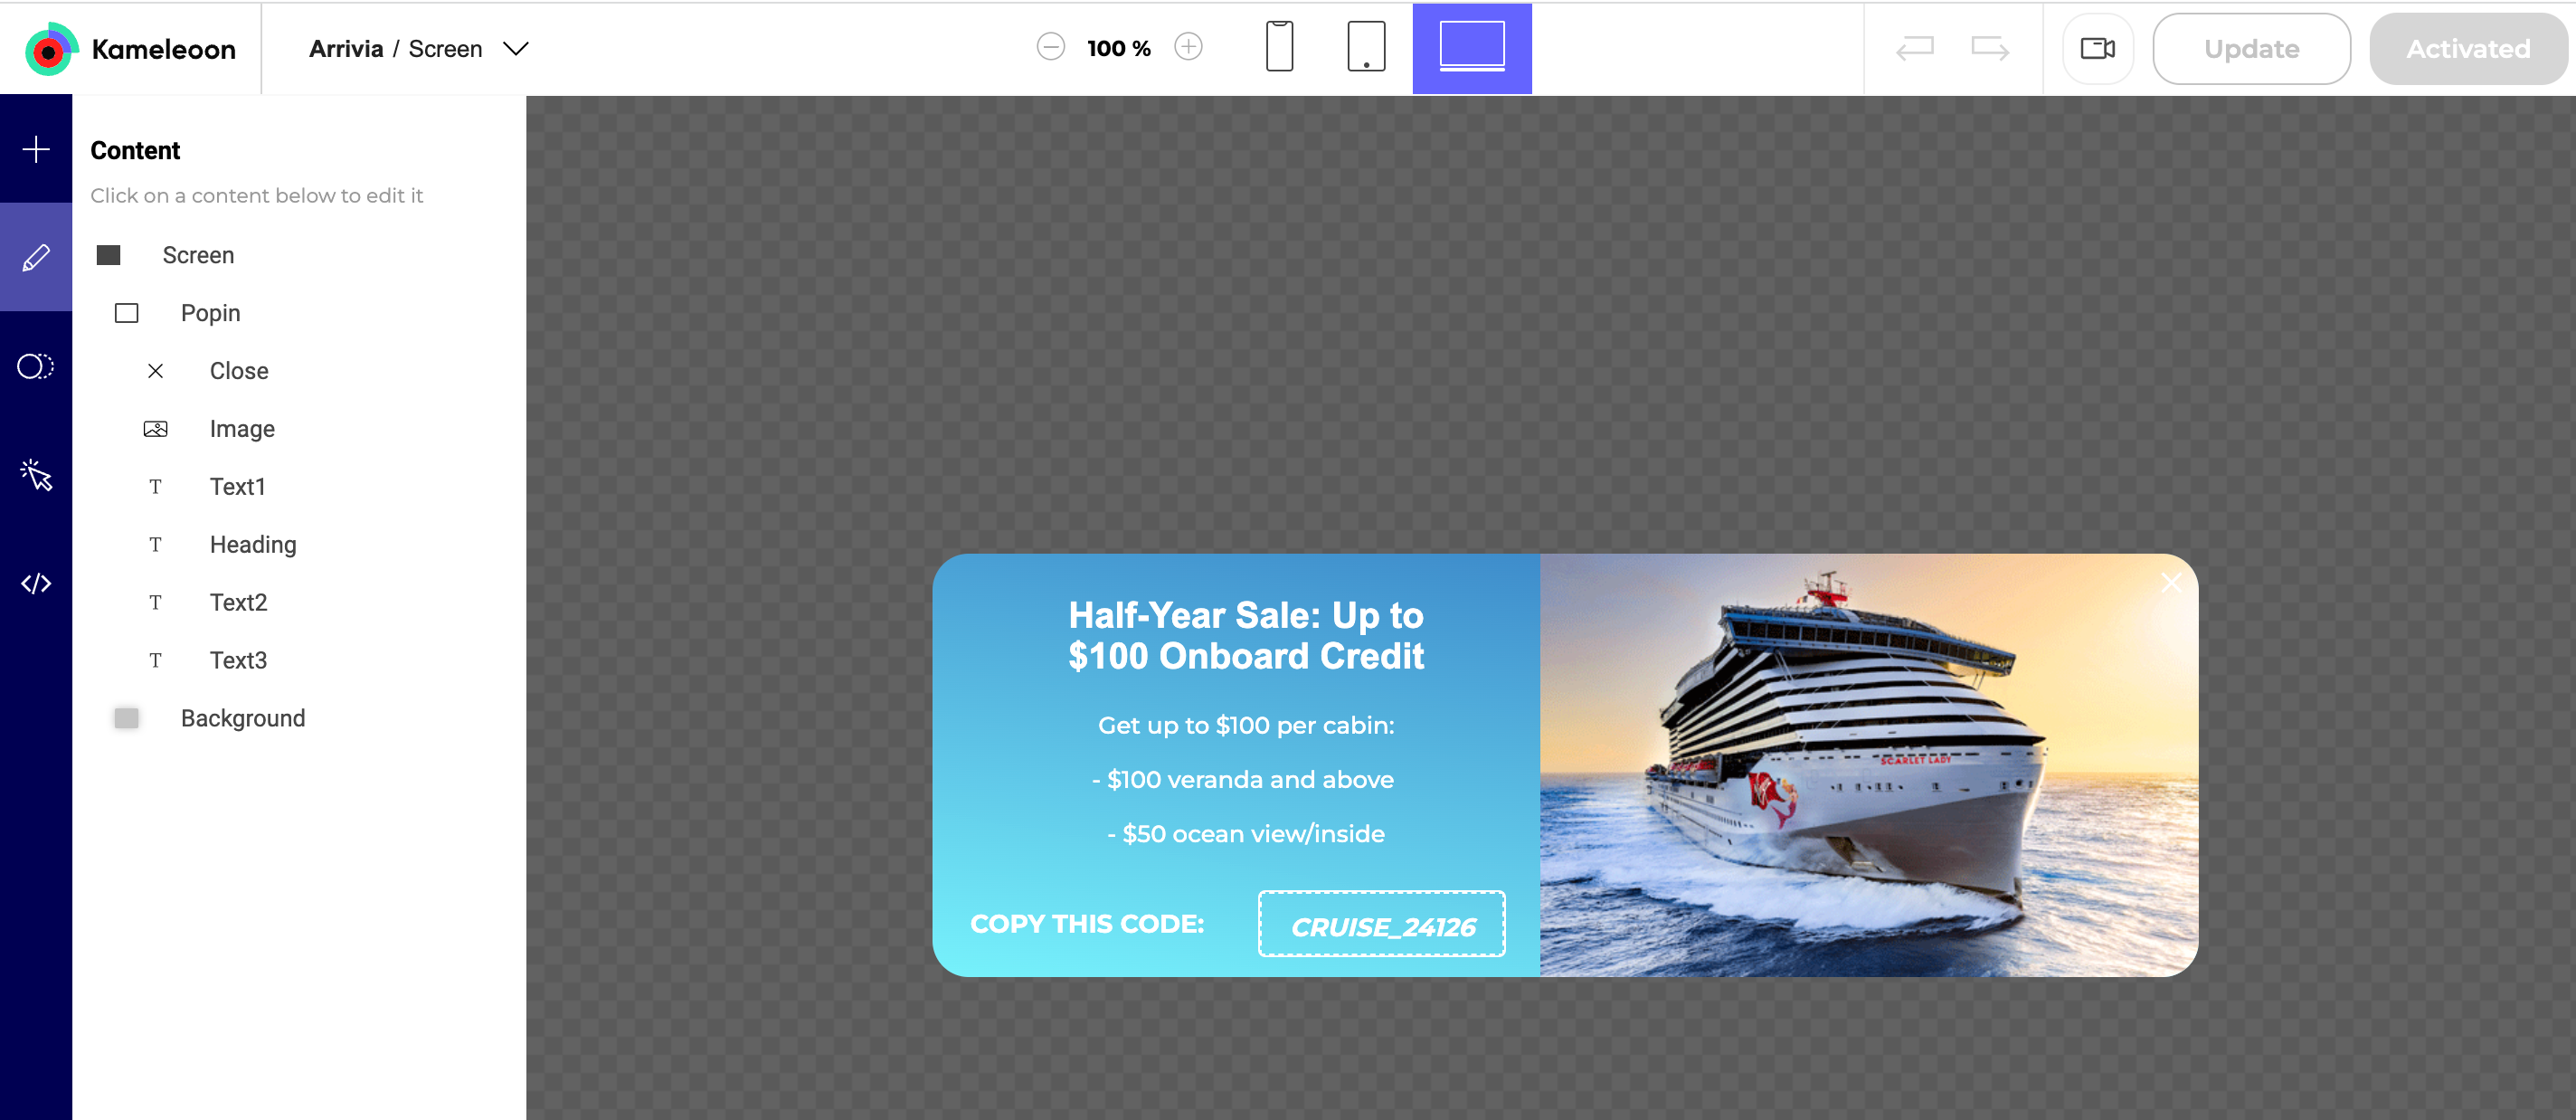Select the desktop preview mode
This screenshot has height=1120, width=2576.
pos(1471,48)
